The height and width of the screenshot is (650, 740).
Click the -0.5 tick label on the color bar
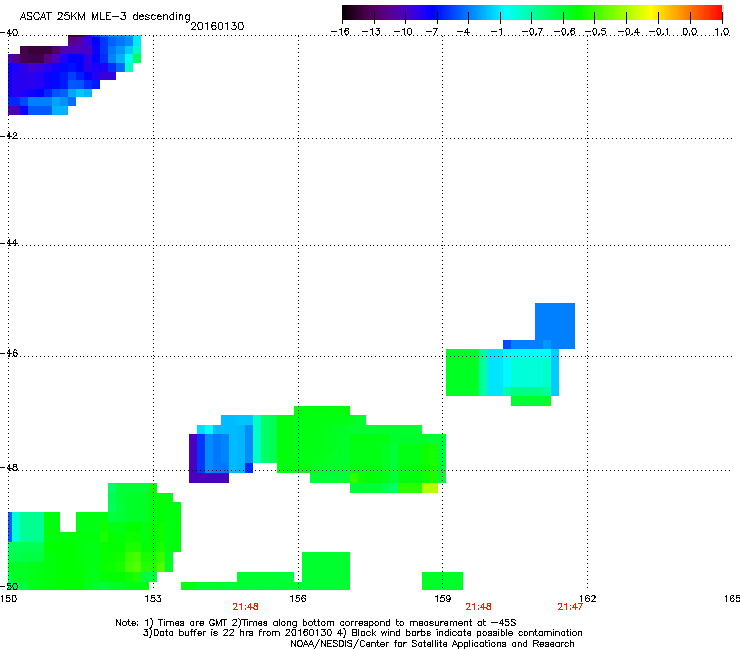pyautogui.click(x=596, y=32)
